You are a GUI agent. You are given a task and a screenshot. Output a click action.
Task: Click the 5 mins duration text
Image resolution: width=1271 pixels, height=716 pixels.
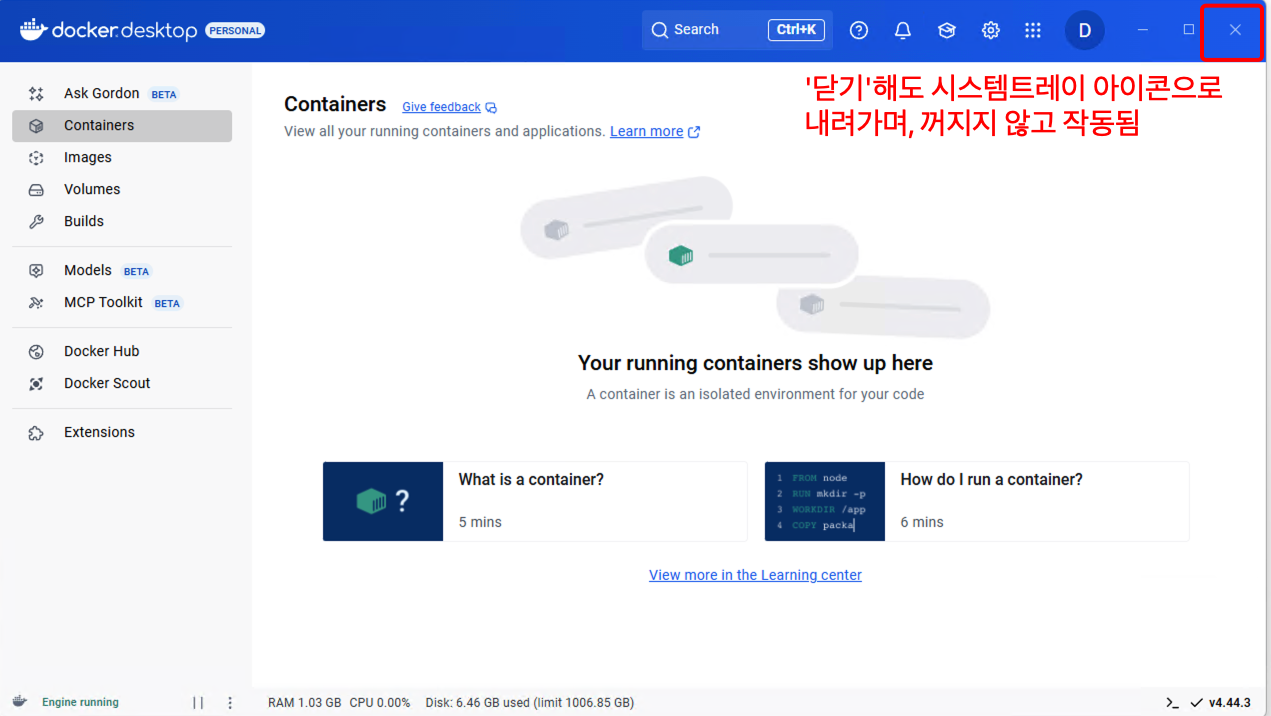[480, 522]
